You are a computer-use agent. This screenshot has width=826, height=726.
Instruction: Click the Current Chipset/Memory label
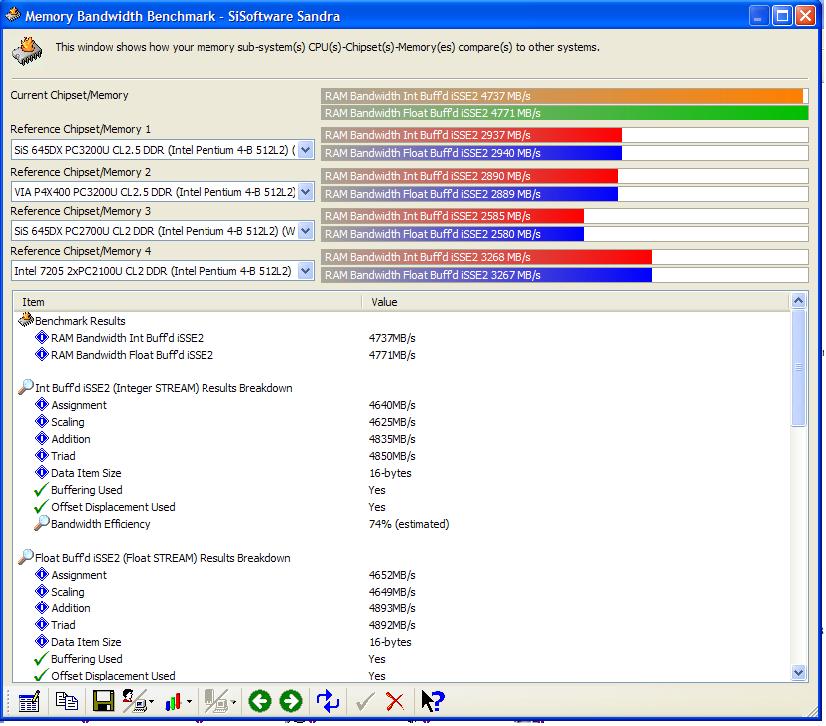[x=69, y=95]
